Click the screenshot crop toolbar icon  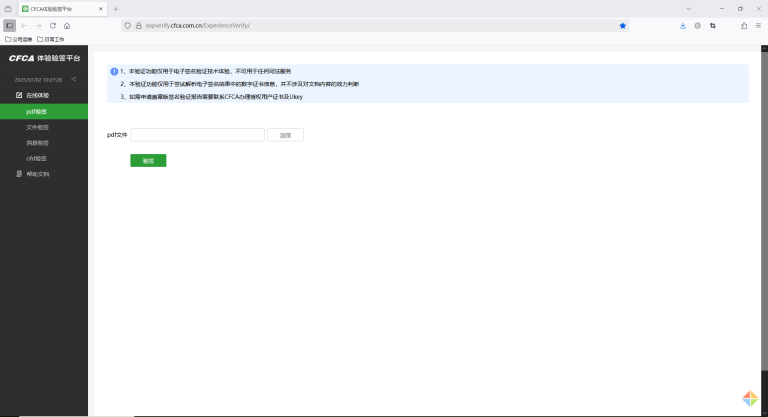(x=713, y=25)
